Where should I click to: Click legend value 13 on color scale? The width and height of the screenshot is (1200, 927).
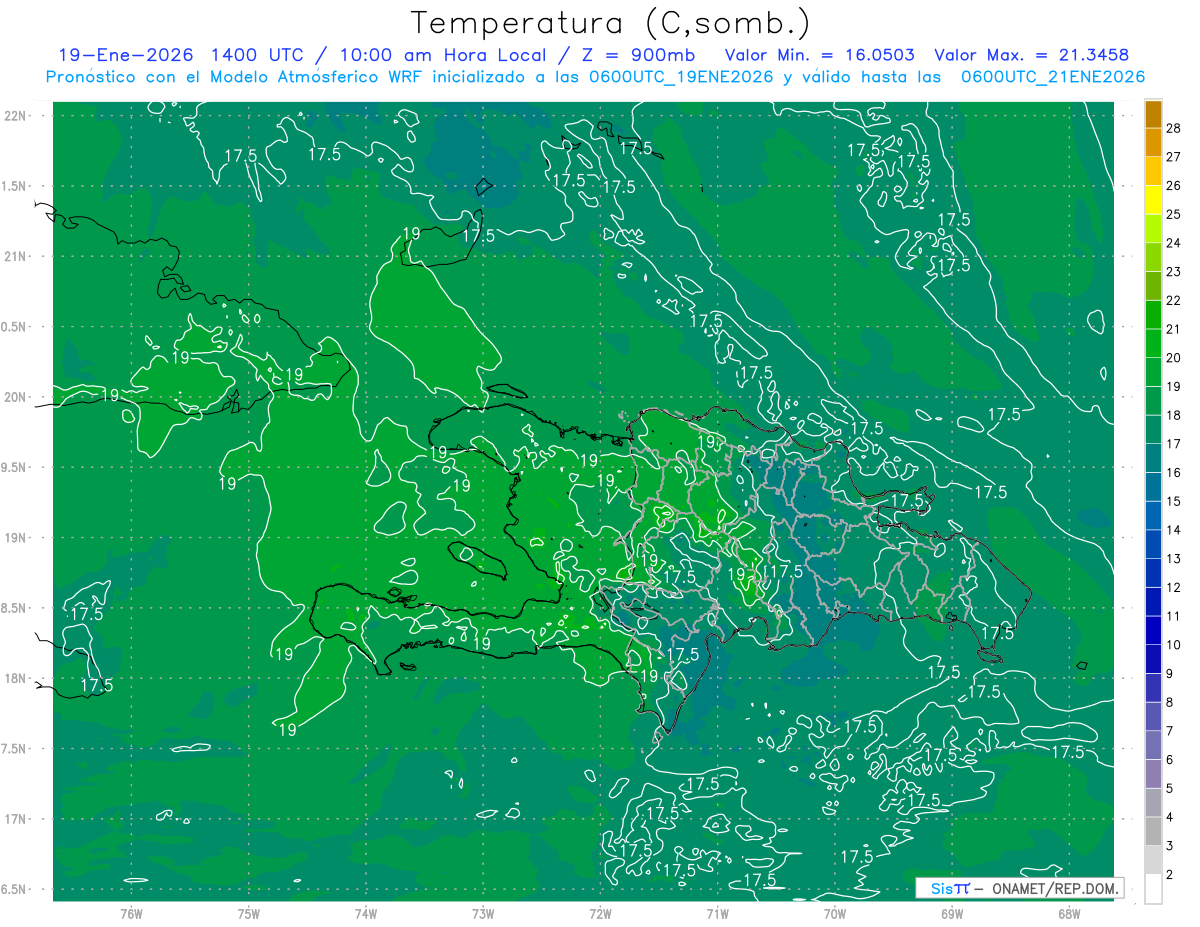pyautogui.click(x=1173, y=558)
